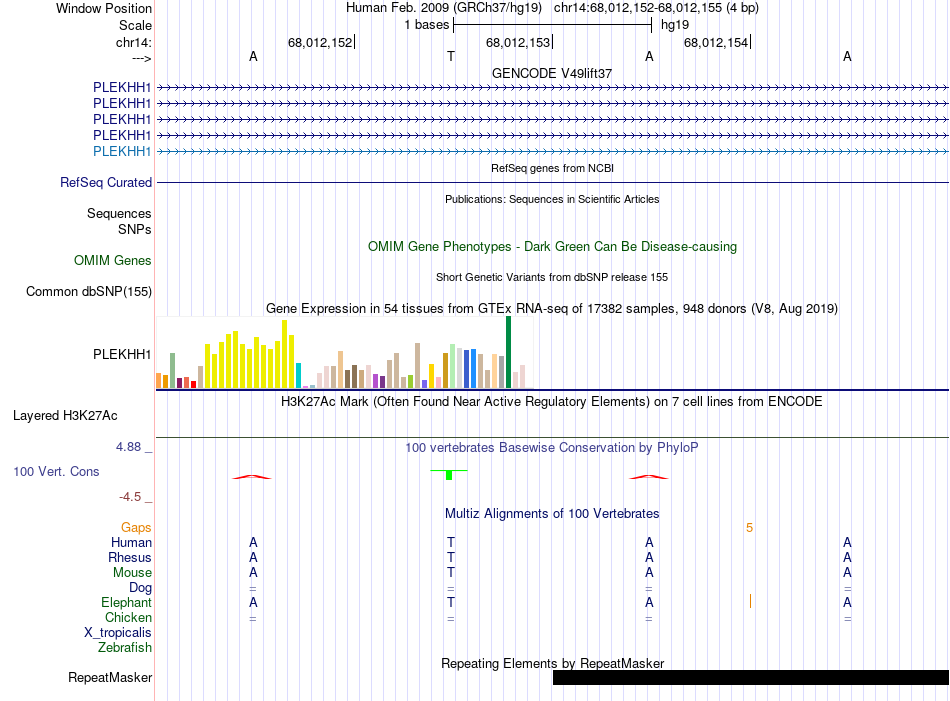
Task: Click the green PhyloP conservation bar
Action: click(449, 476)
